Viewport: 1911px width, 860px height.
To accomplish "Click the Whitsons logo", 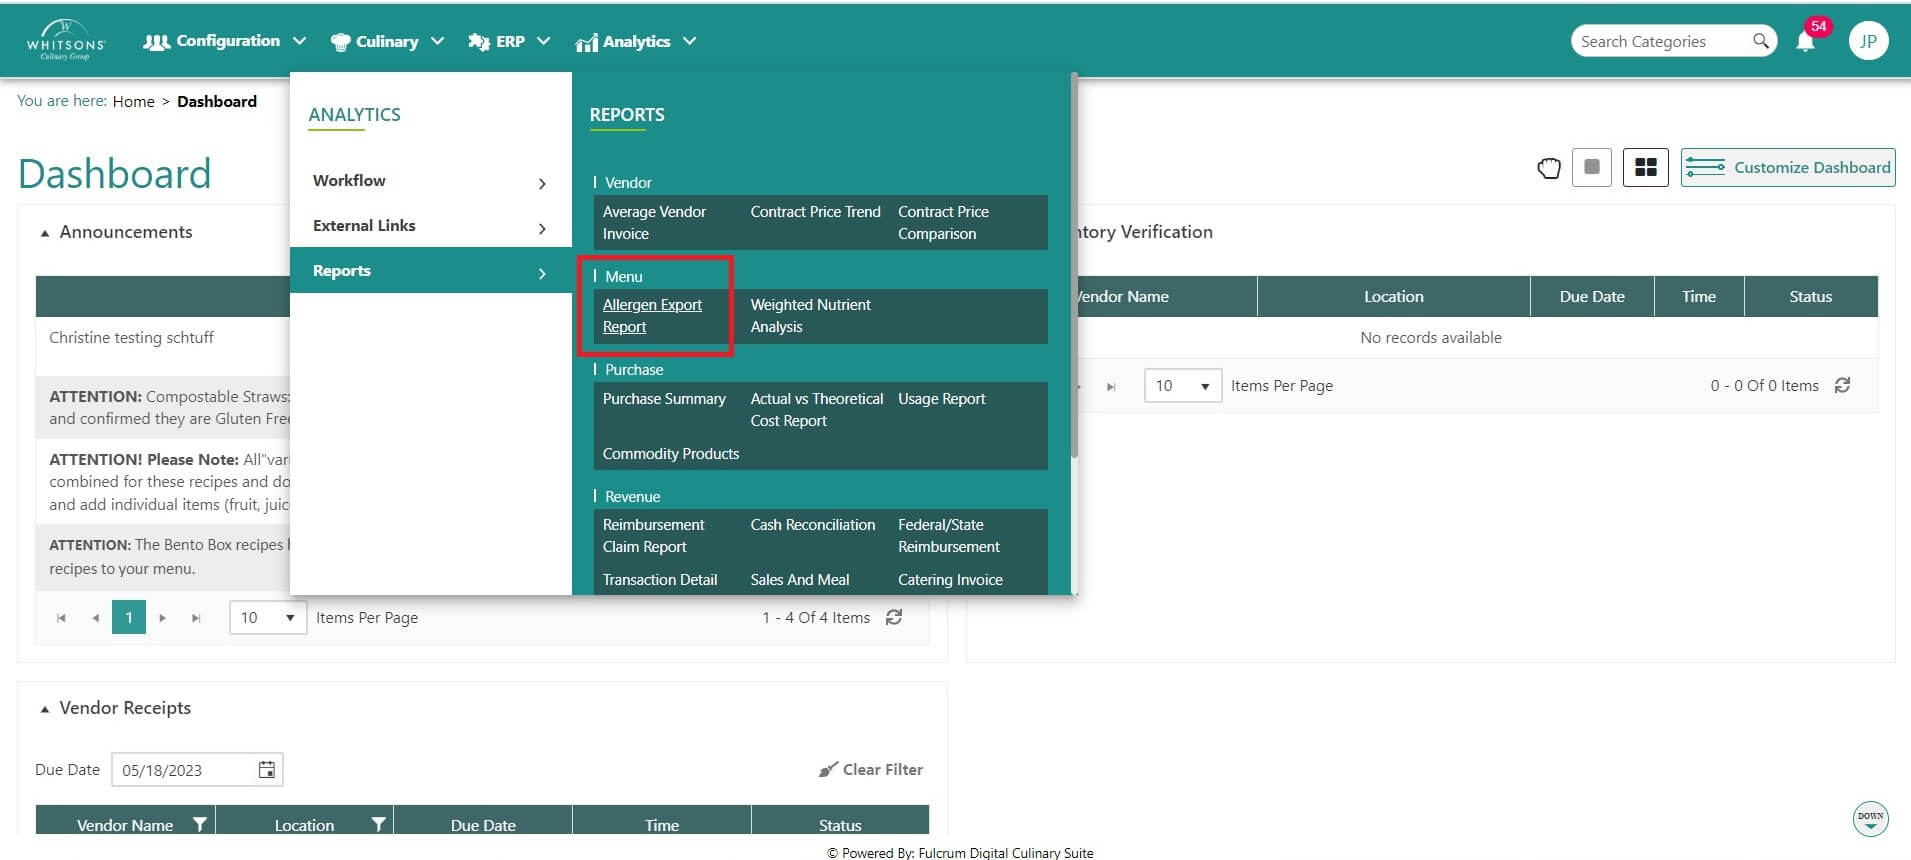I will 65,41.
